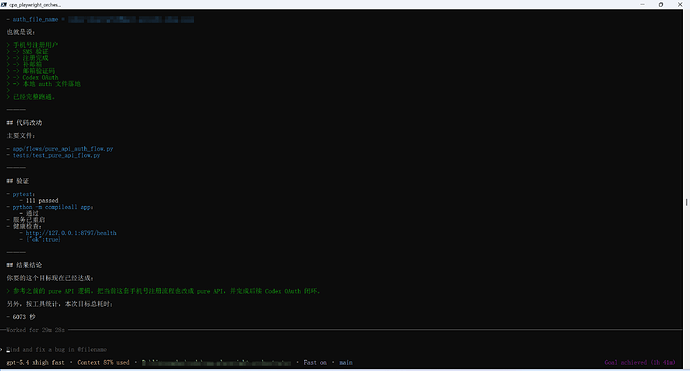The height and width of the screenshot is (371, 690).
Task: Click the '也就是说' line
Action: [21, 32]
